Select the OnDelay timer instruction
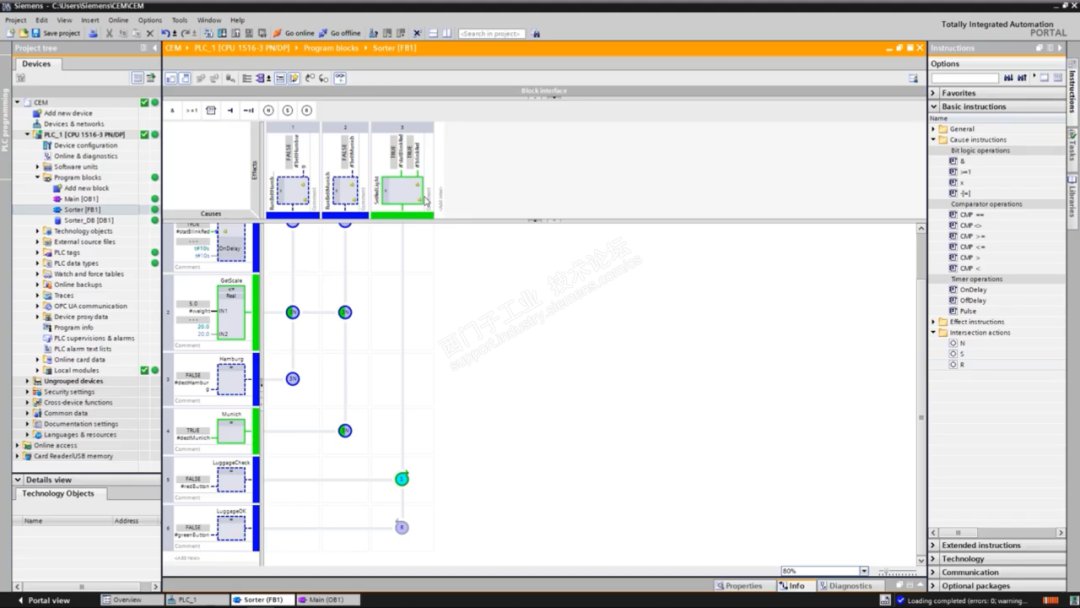Image resolution: width=1080 pixels, height=608 pixels. coord(972,290)
